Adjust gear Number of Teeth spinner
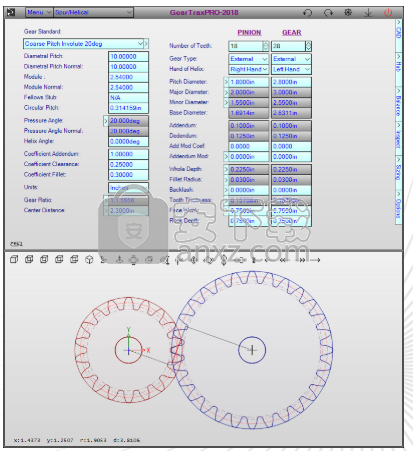The width and height of the screenshot is (413, 451). 308,46
